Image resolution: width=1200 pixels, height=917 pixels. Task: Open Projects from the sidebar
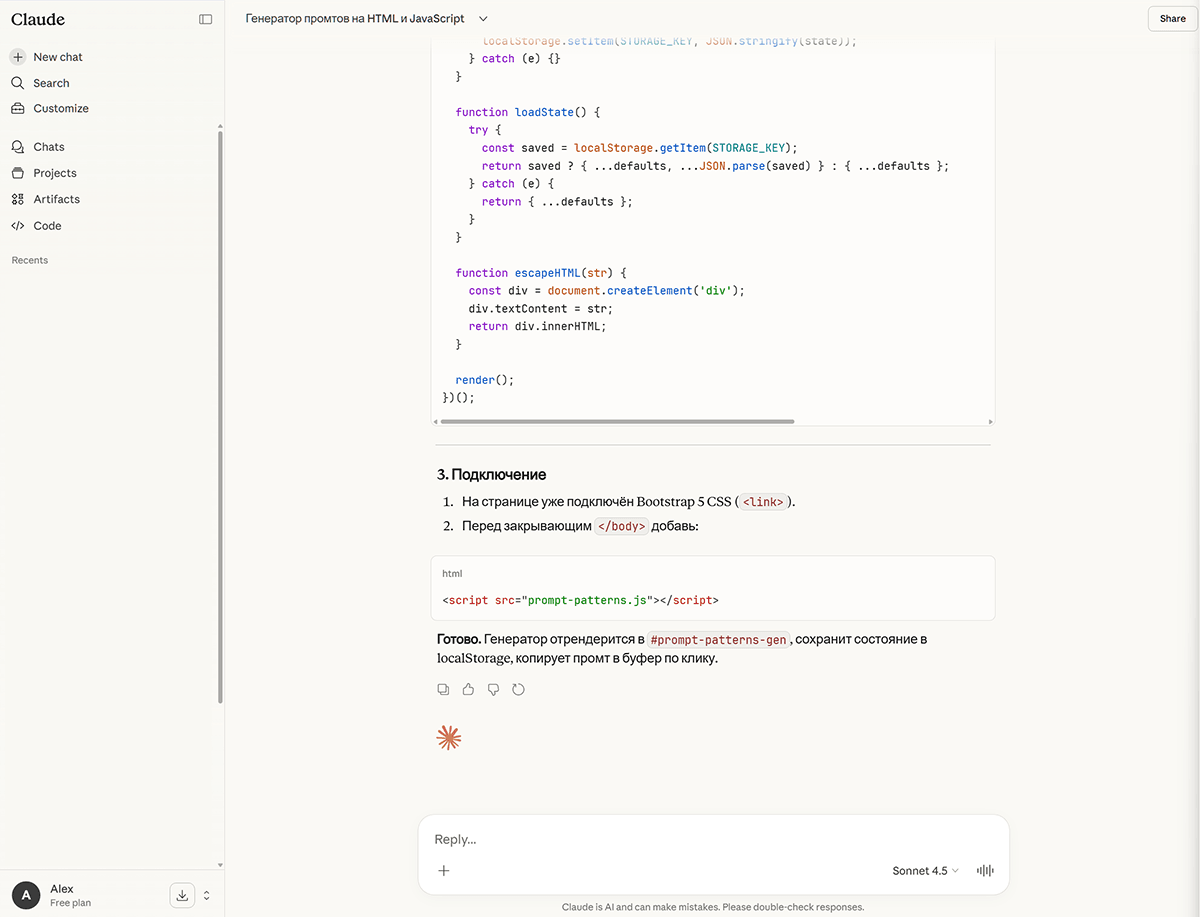[54, 173]
